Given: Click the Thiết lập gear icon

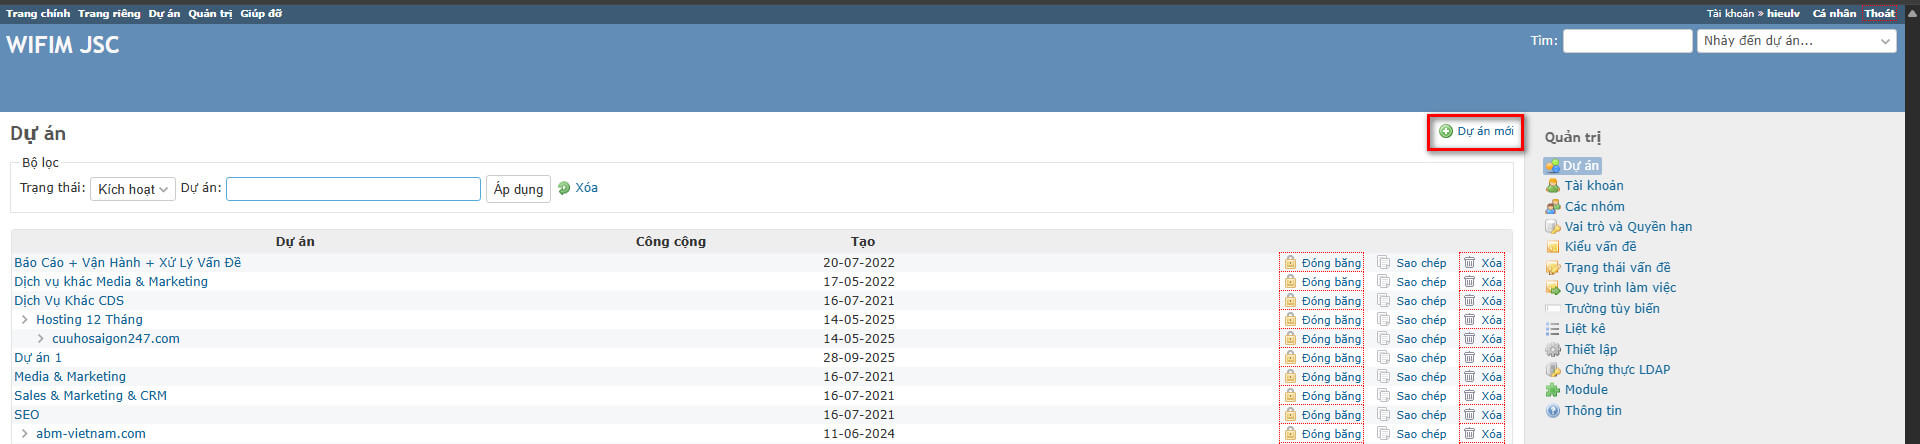Looking at the screenshot, I should tap(1552, 350).
